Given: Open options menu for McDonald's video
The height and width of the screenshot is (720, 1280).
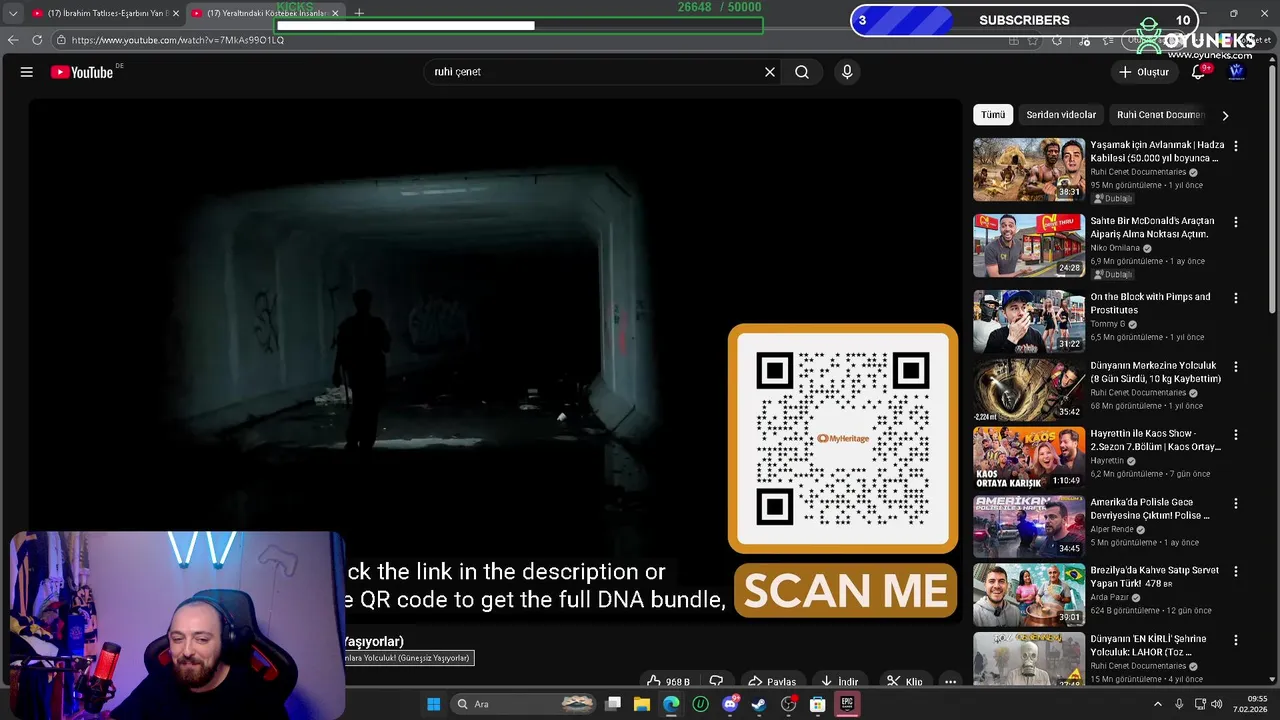Looking at the screenshot, I should tap(1236, 222).
